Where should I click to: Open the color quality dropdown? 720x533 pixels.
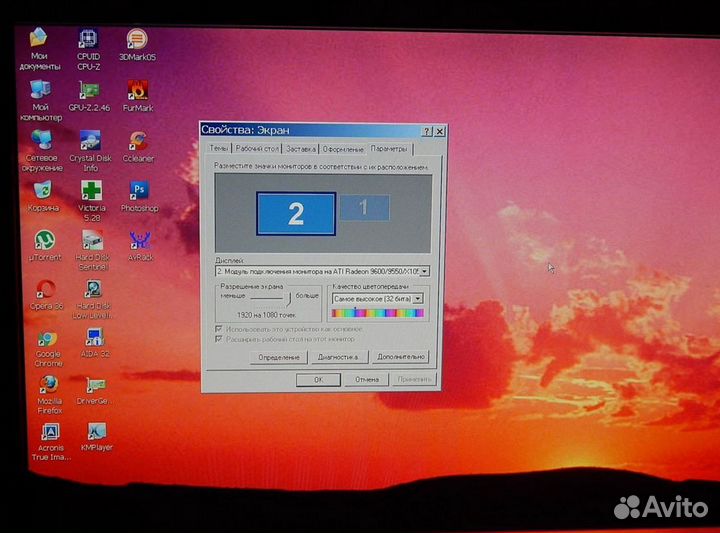(x=418, y=298)
